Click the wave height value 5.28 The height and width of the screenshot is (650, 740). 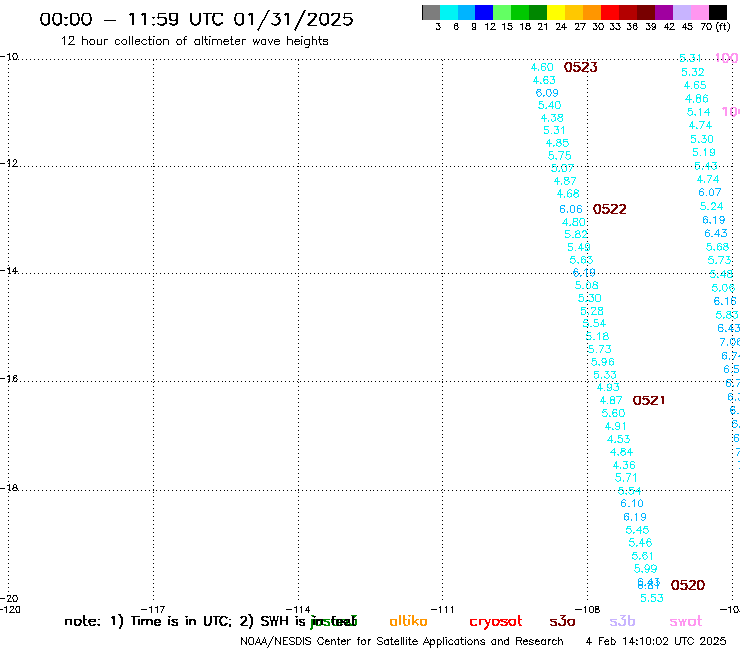pos(592,311)
